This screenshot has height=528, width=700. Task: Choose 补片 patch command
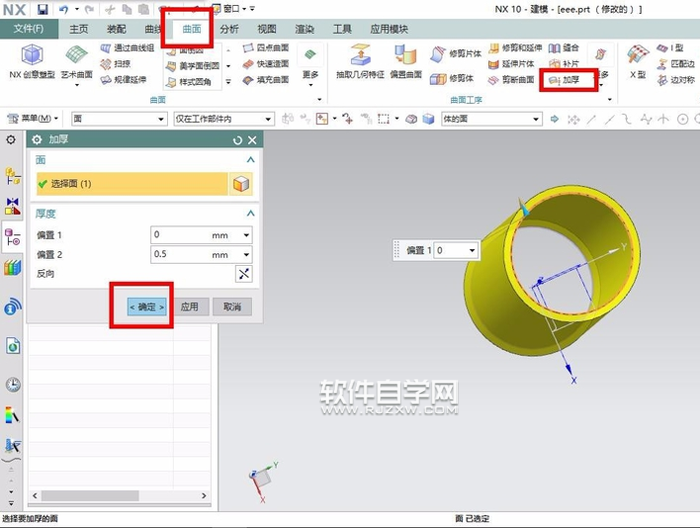click(564, 64)
